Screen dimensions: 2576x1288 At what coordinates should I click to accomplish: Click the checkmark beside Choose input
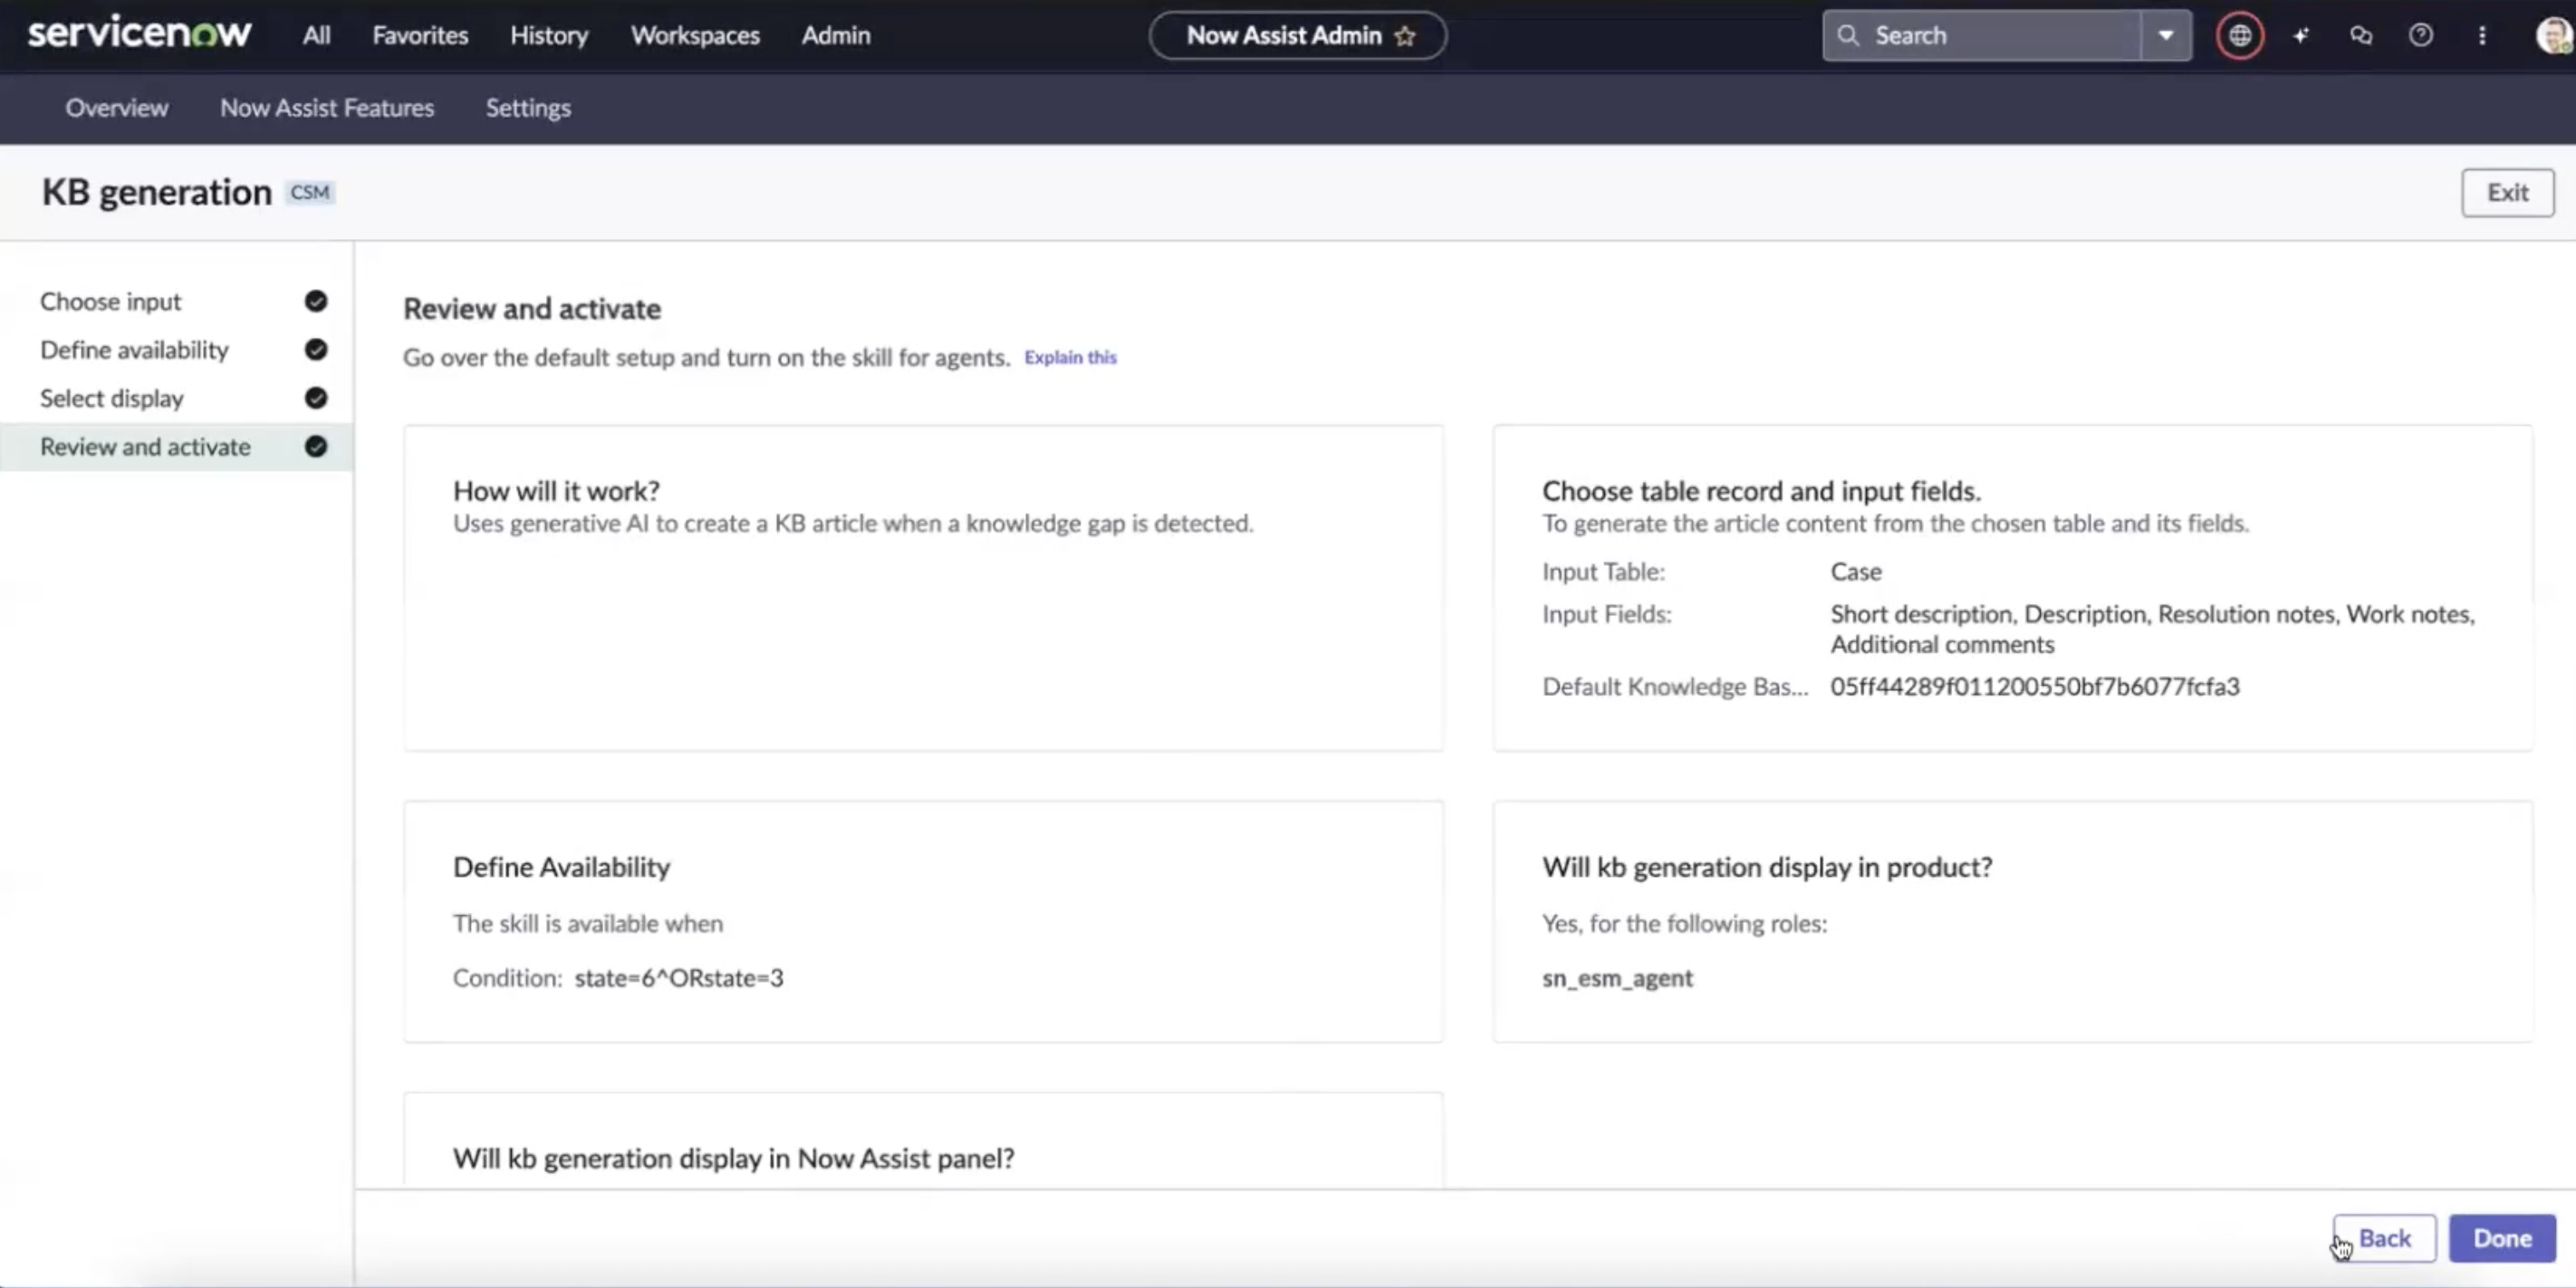(x=316, y=301)
